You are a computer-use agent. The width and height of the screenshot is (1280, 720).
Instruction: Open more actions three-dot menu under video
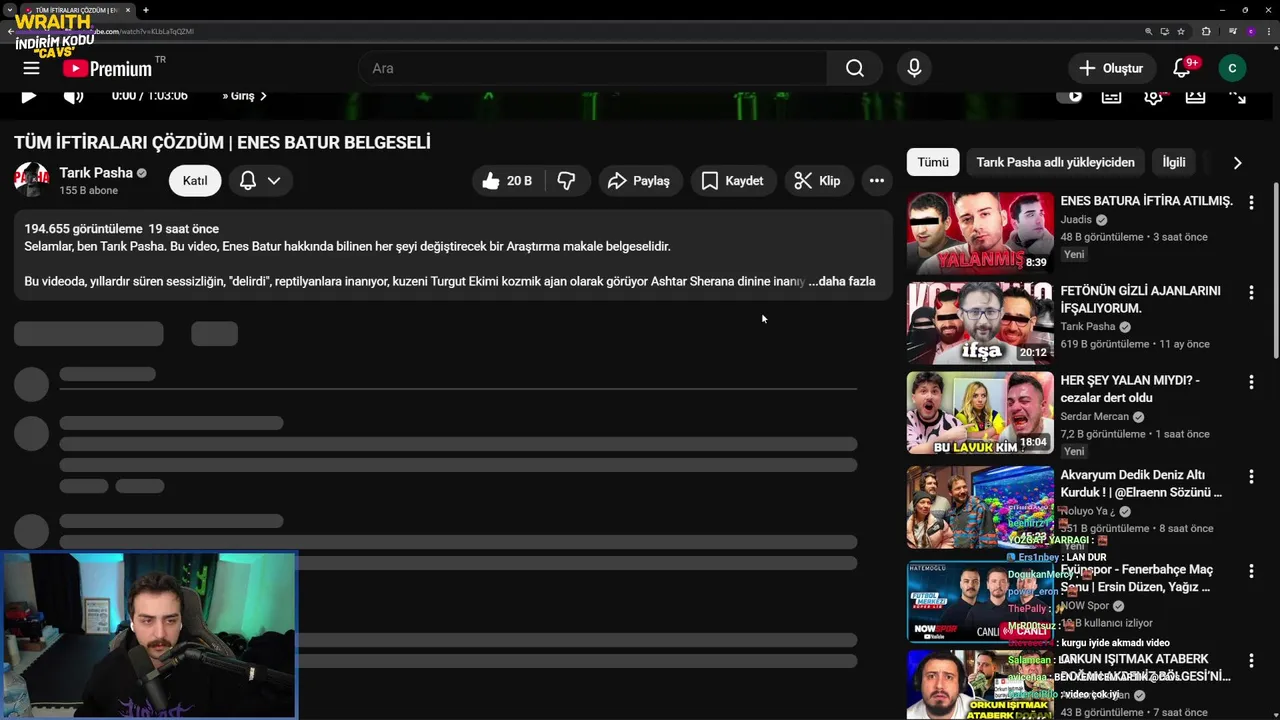coord(877,181)
